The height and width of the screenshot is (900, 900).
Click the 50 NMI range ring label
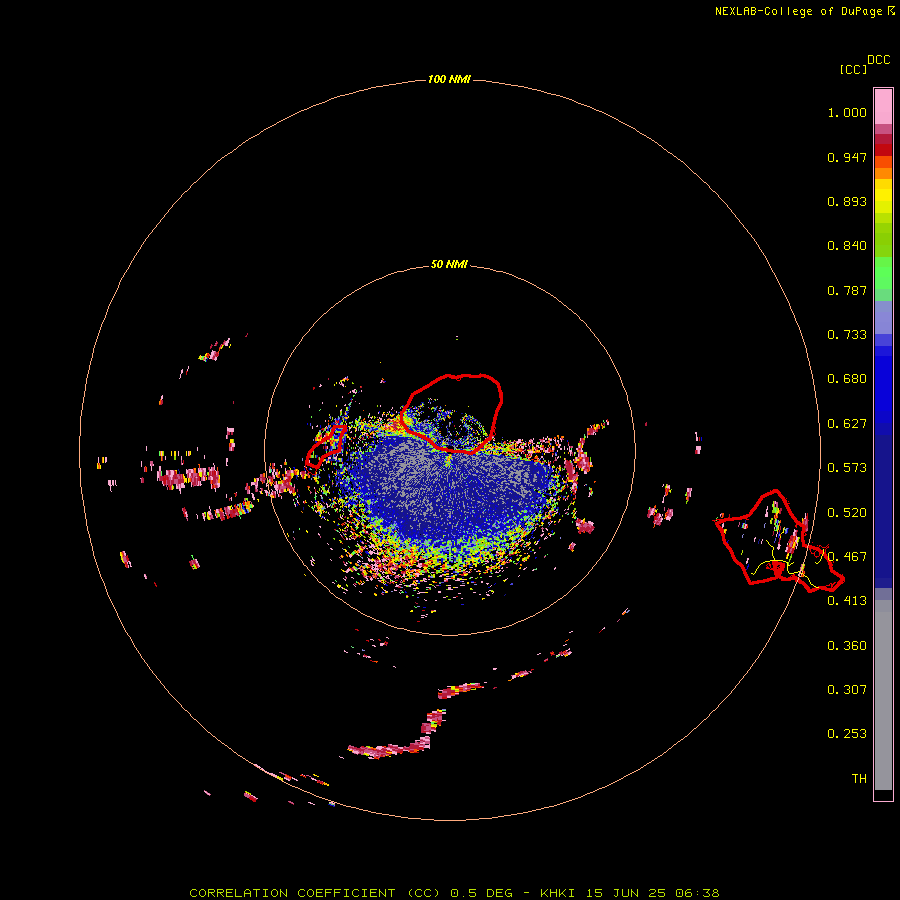coord(449,265)
